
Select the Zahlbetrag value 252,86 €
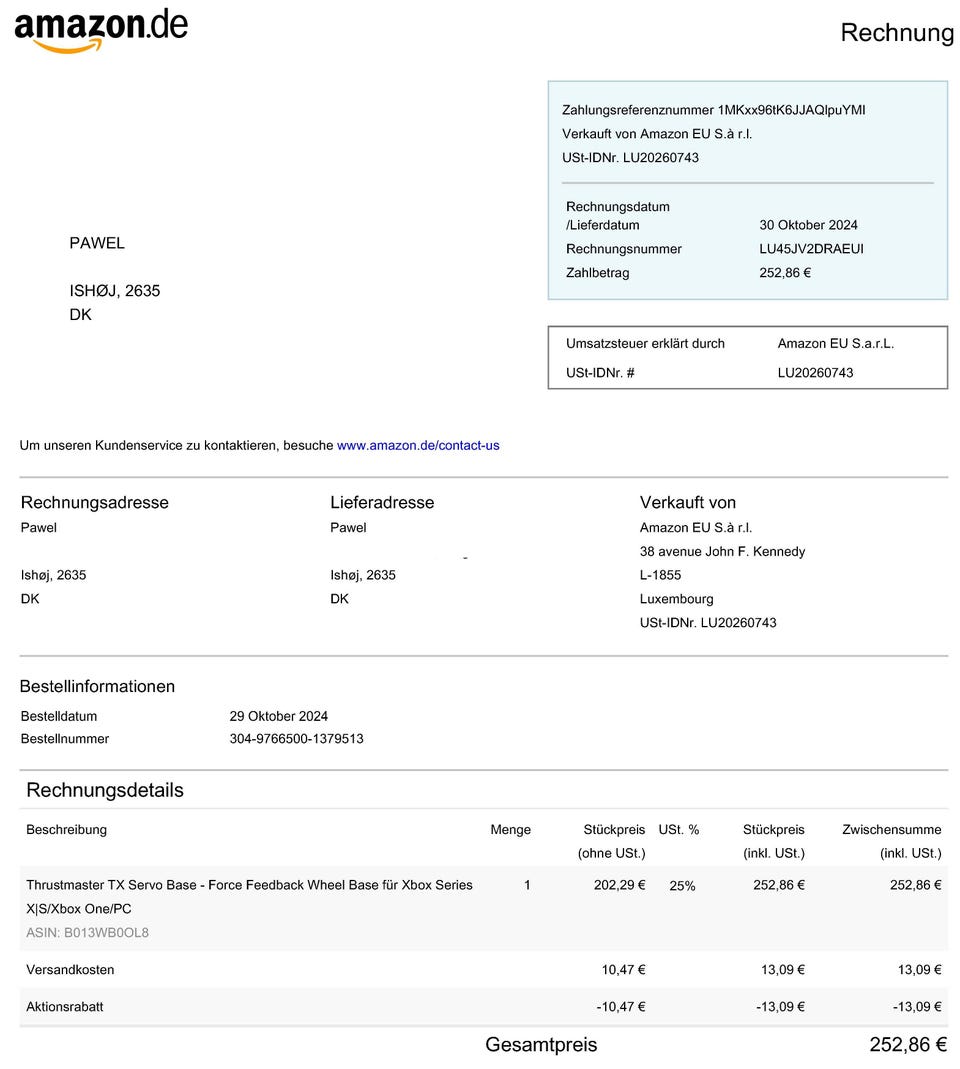pos(785,272)
